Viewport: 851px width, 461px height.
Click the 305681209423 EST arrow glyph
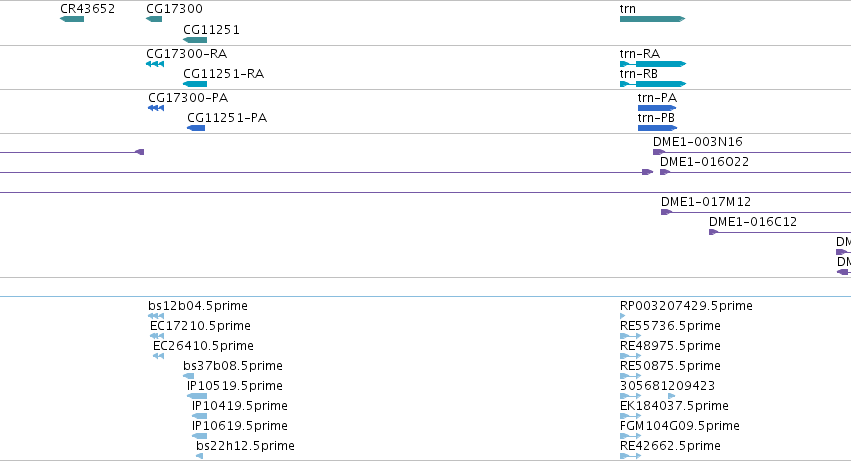pyautogui.click(x=647, y=396)
